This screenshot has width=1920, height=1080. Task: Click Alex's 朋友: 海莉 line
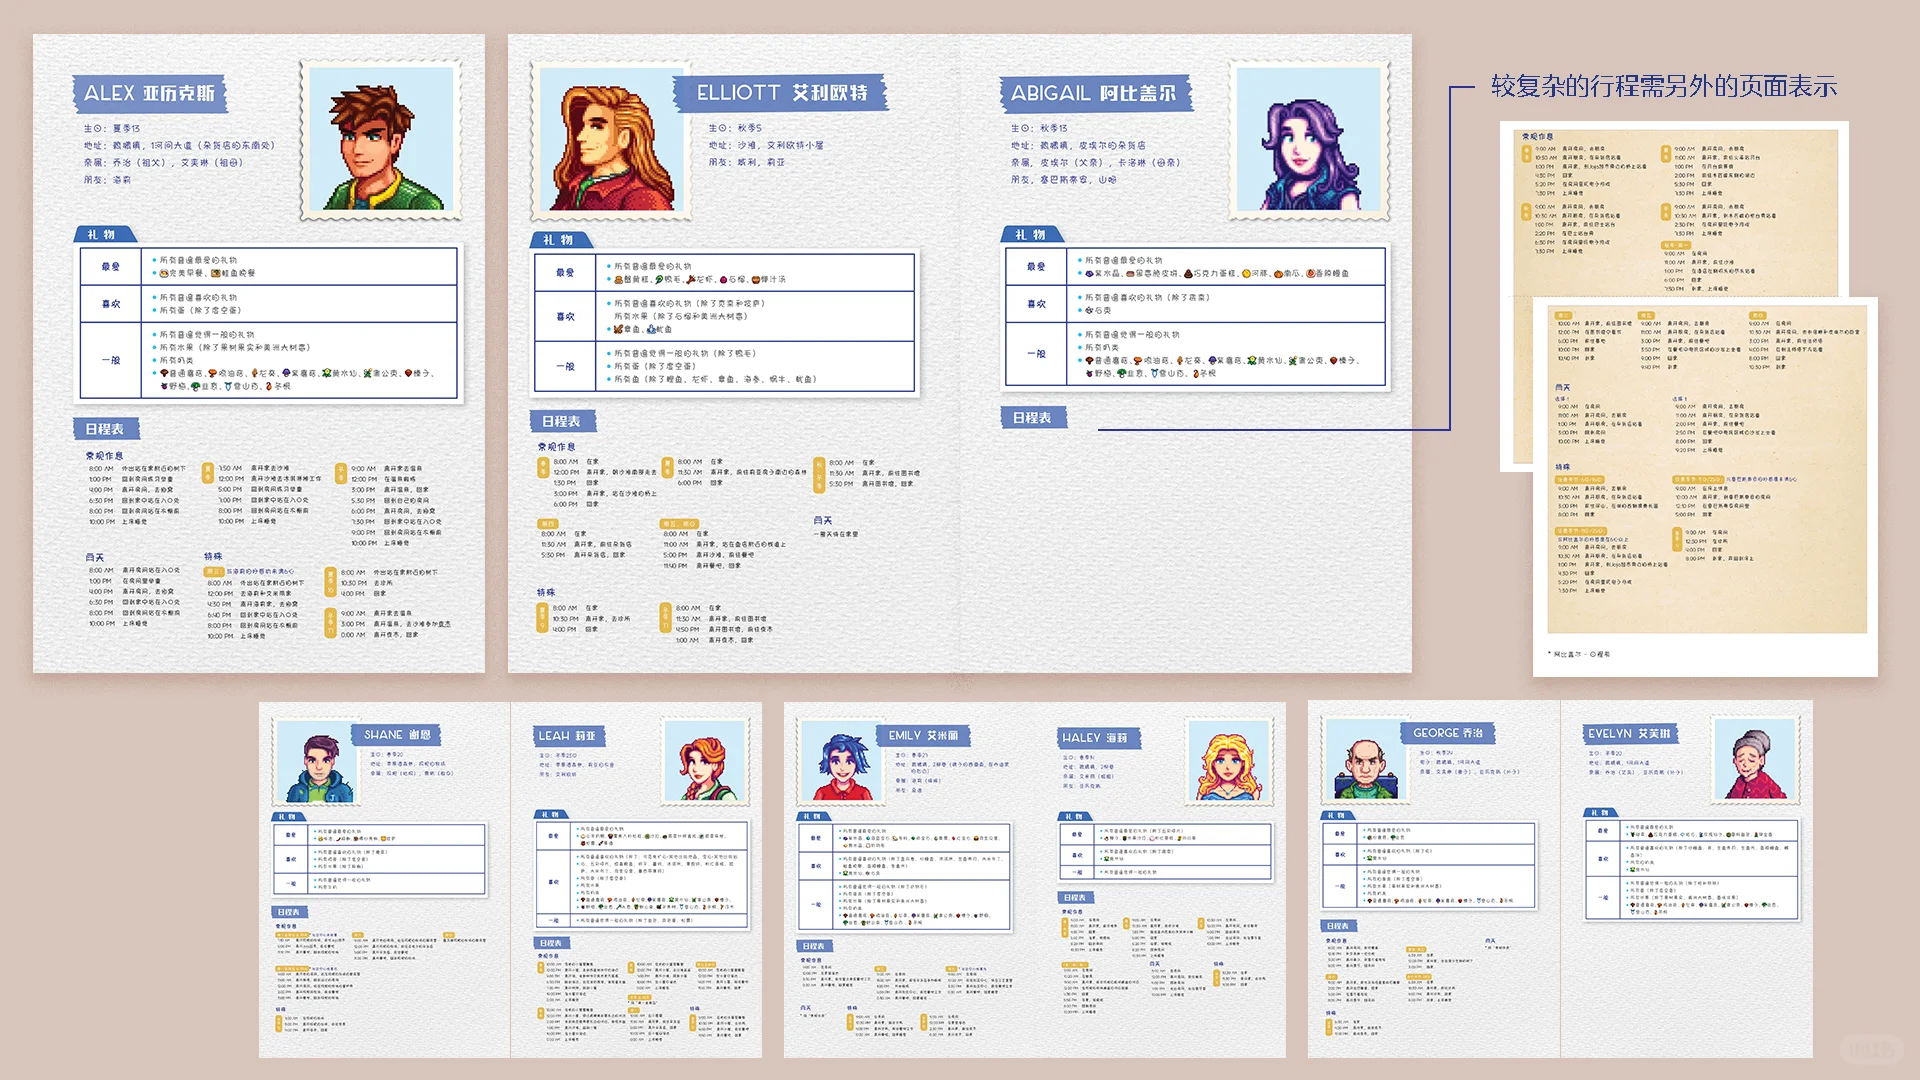point(107,180)
